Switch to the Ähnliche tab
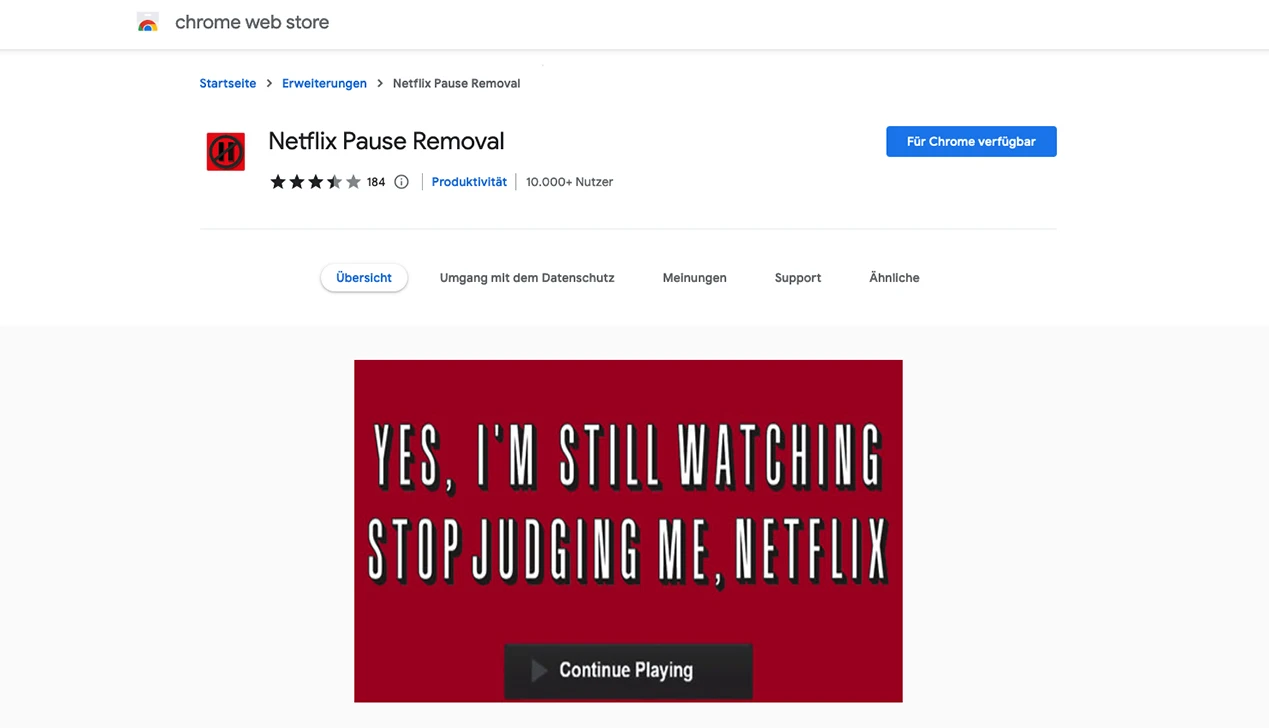The height and width of the screenshot is (728, 1269). pyautogui.click(x=894, y=278)
